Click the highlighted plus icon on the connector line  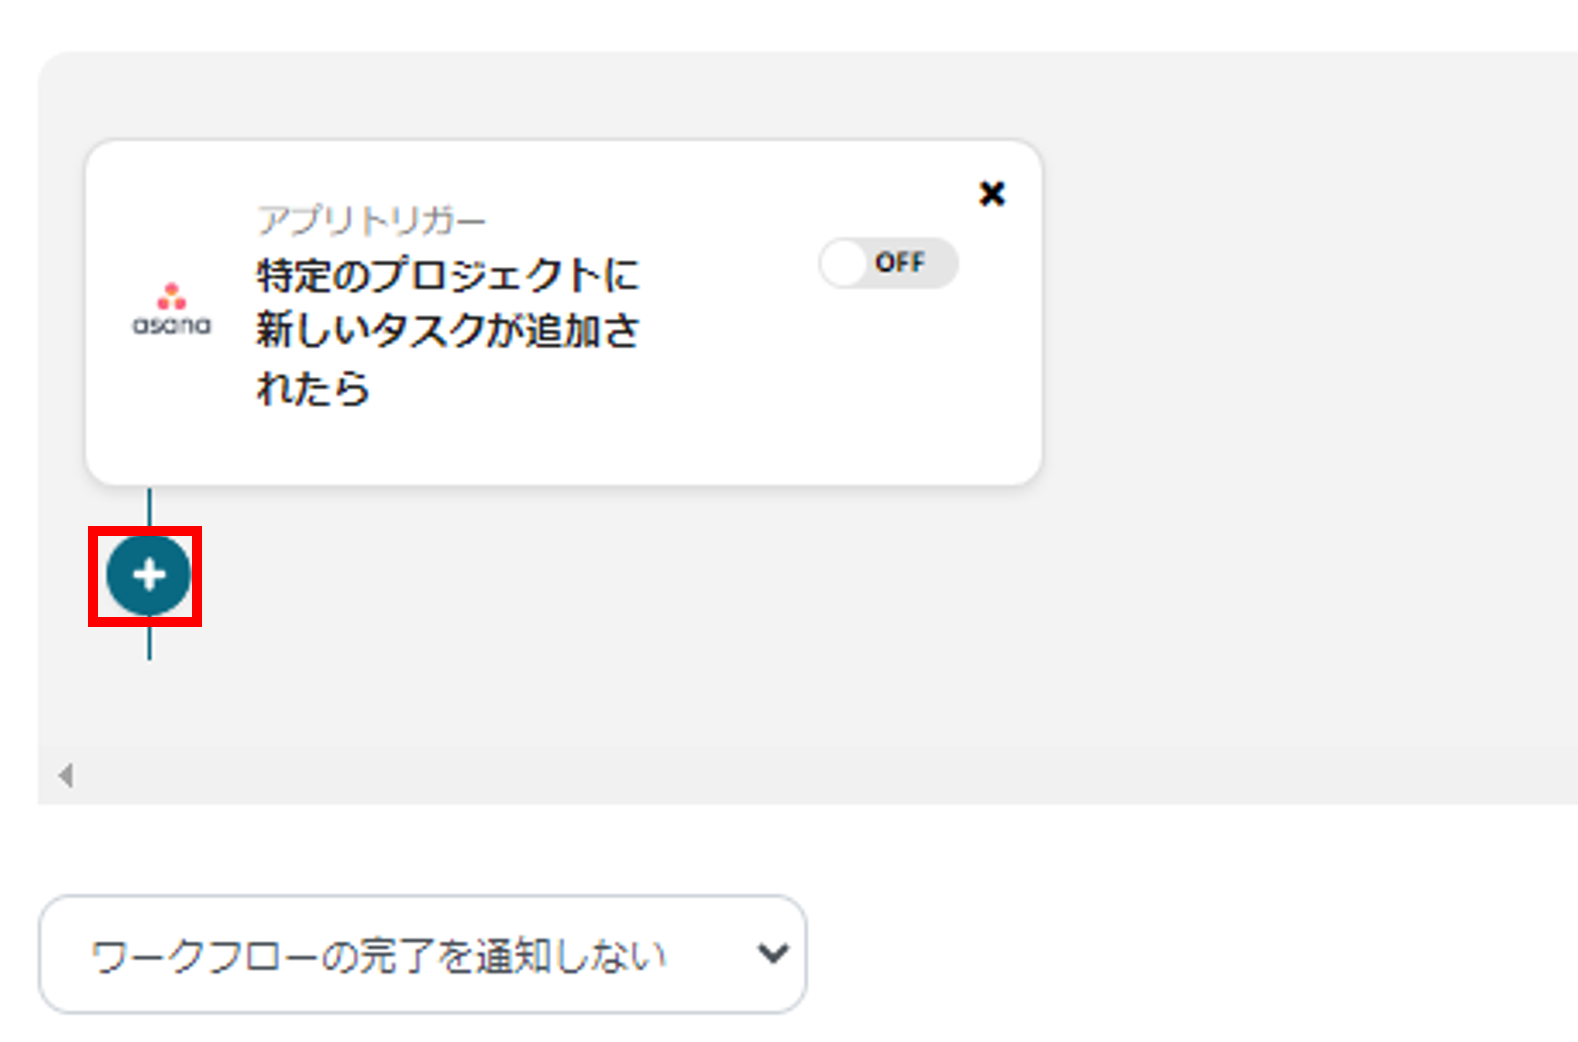[149, 575]
